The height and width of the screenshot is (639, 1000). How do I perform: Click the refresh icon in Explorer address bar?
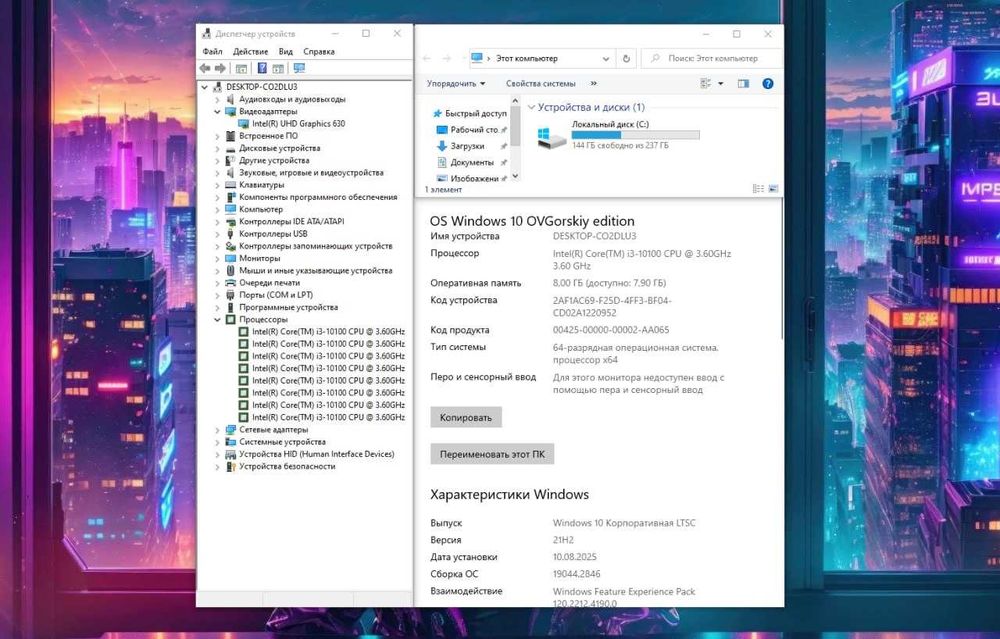tap(626, 58)
